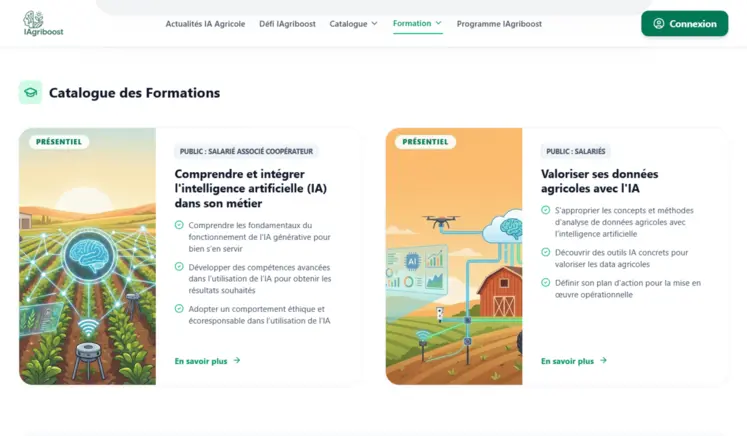Screen dimensions: 747x436
Task: Click the graduation cap icon beside Catalogue des Formations
Action: coord(30,92)
